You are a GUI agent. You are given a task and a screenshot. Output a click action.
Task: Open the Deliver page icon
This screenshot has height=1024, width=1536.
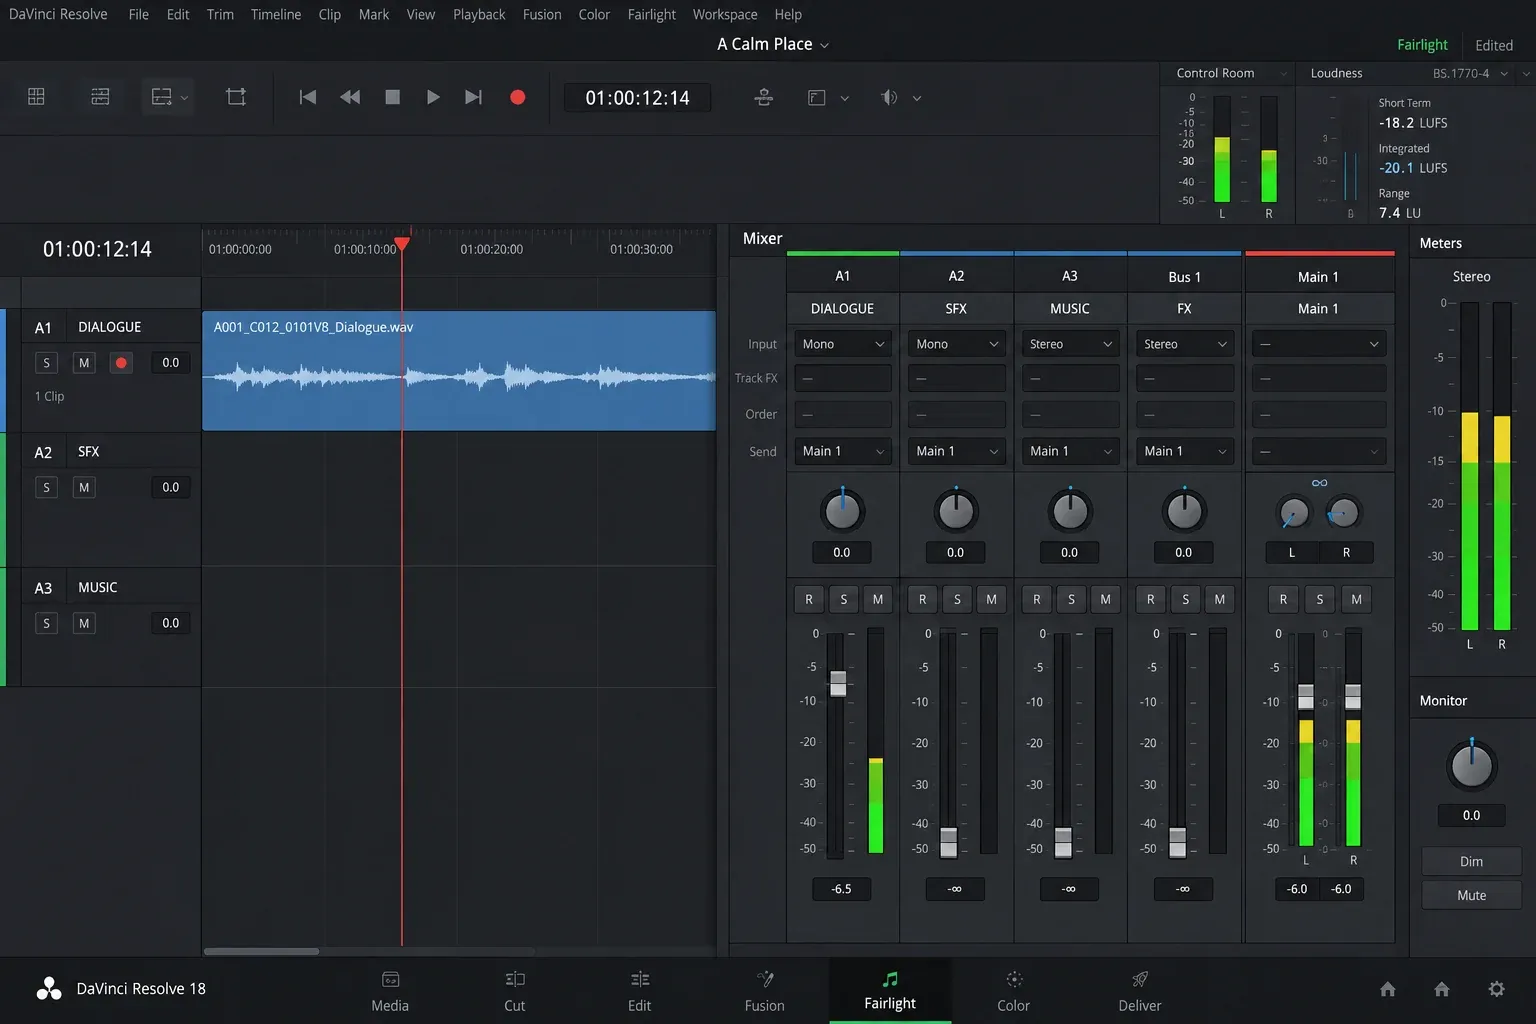(x=1140, y=980)
